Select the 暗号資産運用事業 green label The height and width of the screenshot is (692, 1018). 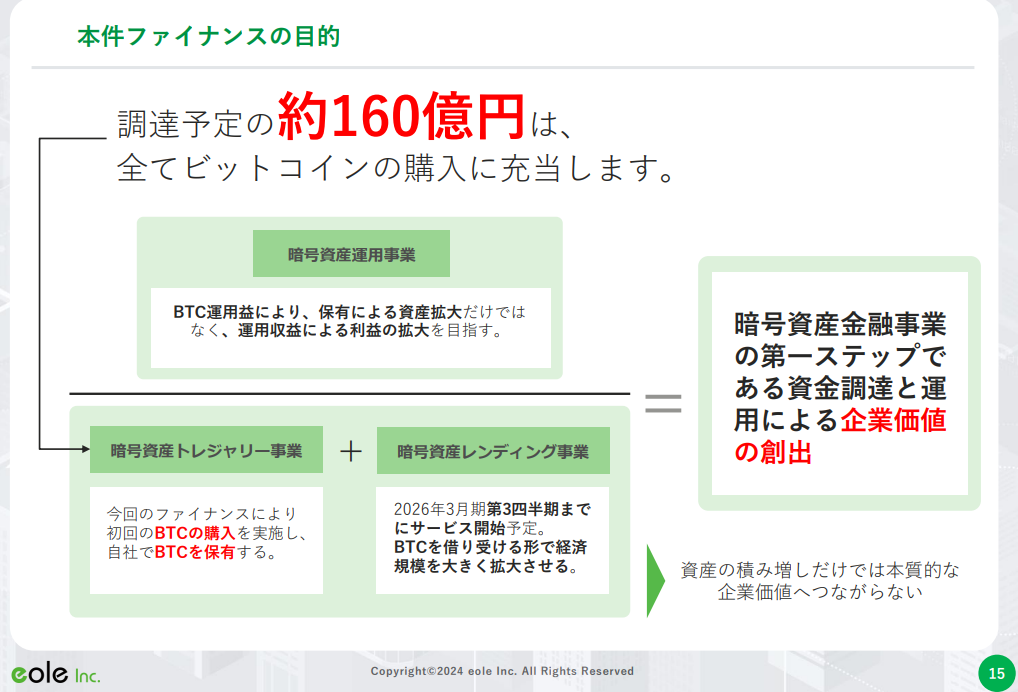tap(351, 254)
